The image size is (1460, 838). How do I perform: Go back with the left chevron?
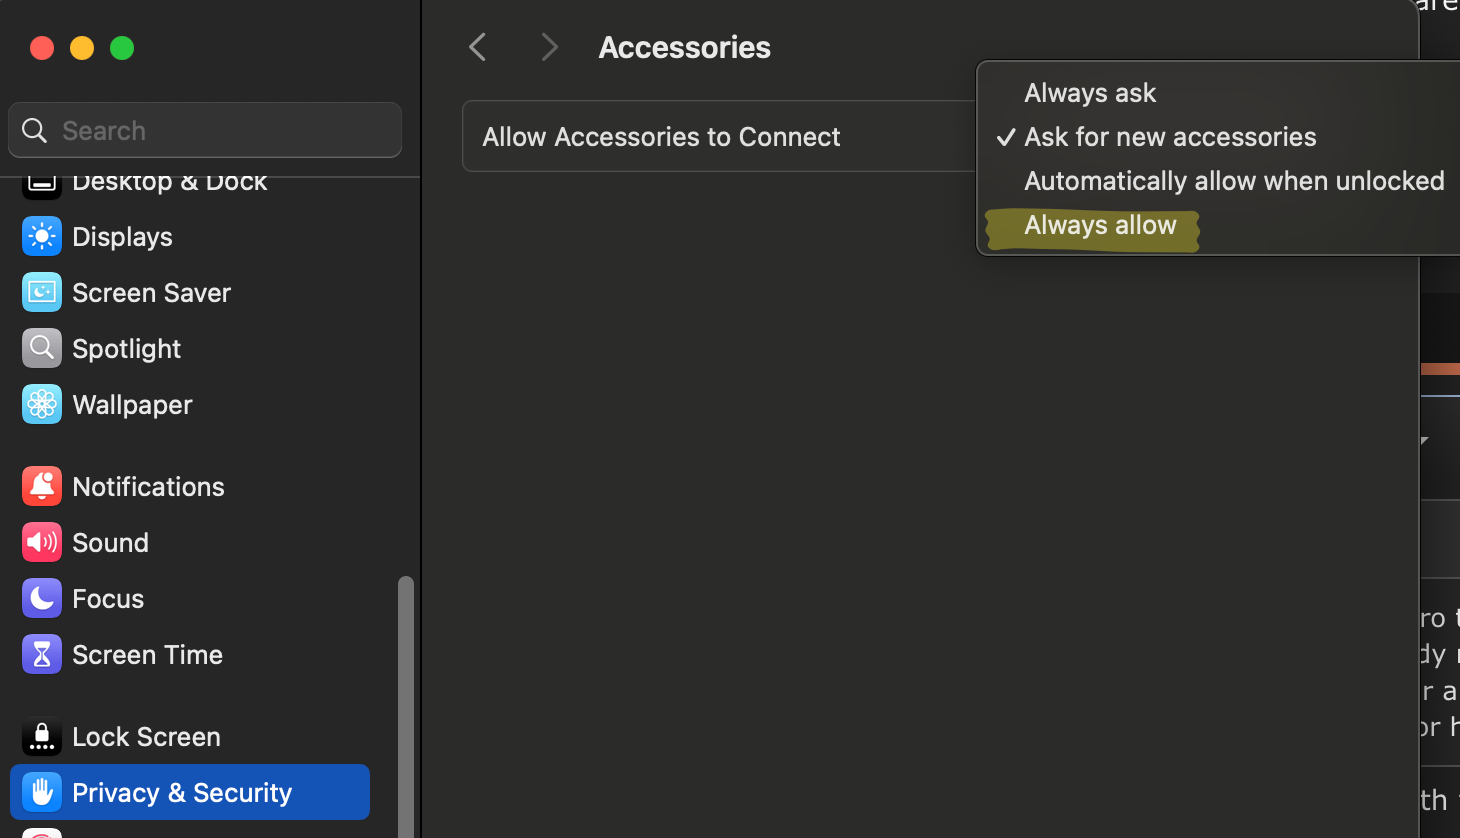tap(478, 47)
